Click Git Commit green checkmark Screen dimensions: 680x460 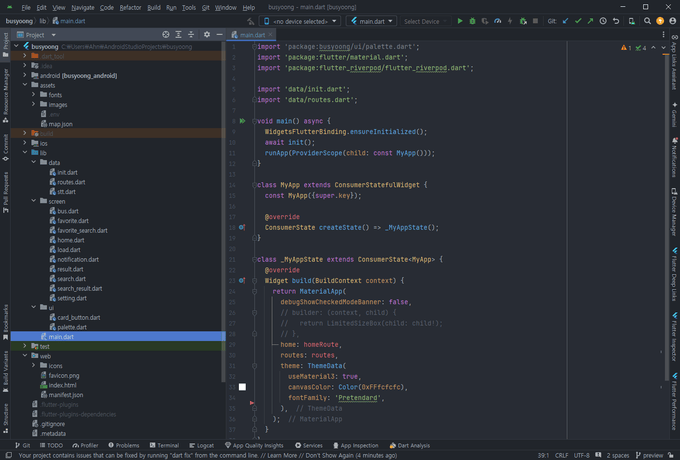click(x=578, y=21)
